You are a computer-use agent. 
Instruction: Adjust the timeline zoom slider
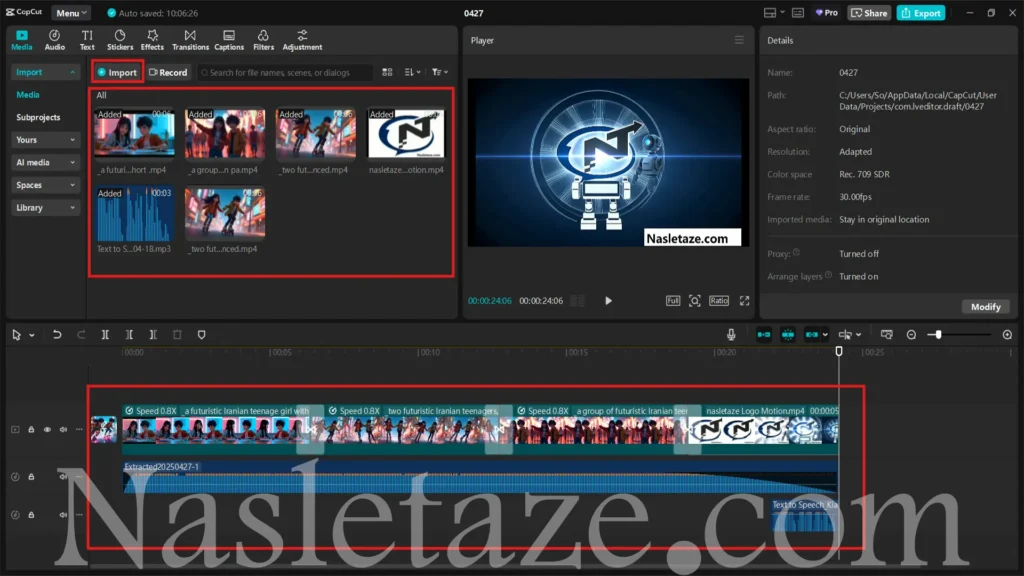click(x=938, y=335)
